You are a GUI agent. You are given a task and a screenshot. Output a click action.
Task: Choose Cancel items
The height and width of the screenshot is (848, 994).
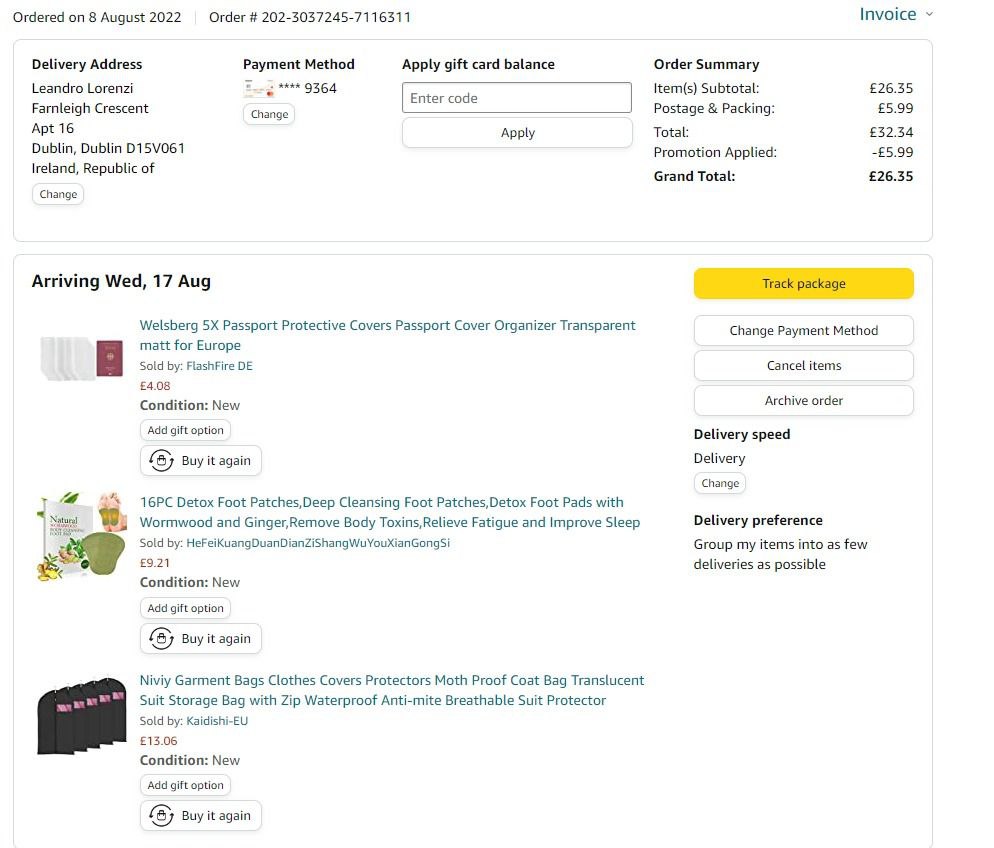[x=803, y=365]
